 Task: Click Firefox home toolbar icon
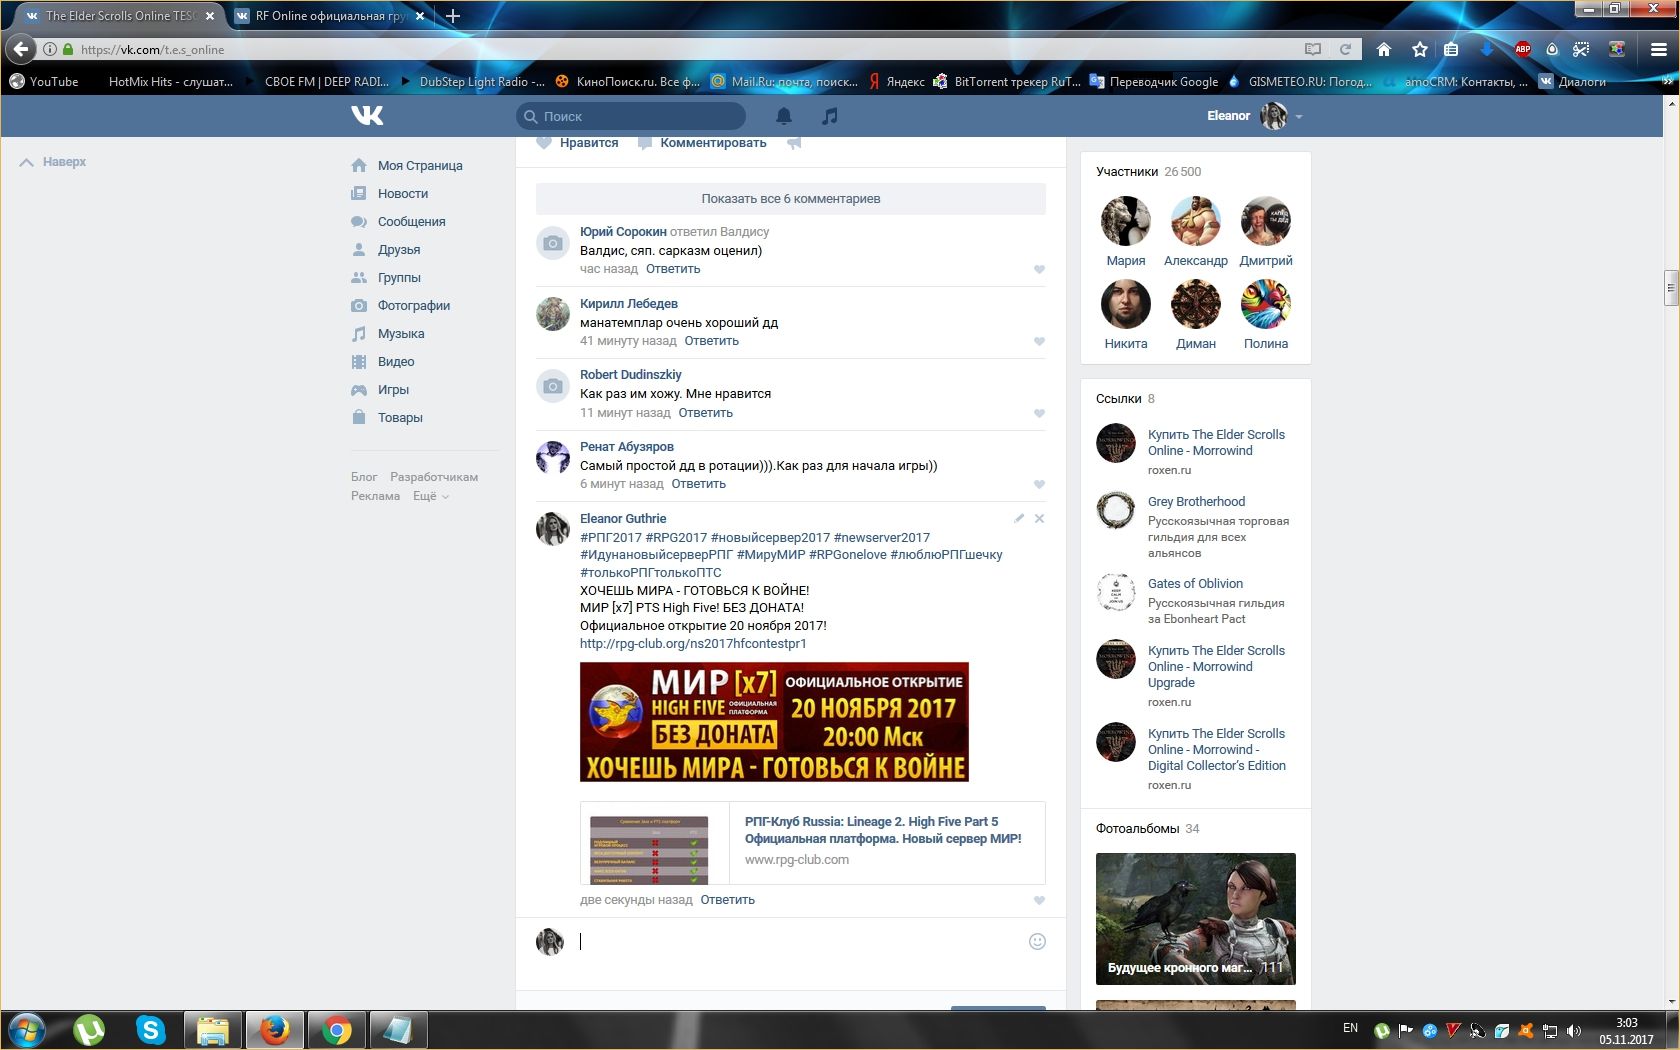[x=1384, y=49]
